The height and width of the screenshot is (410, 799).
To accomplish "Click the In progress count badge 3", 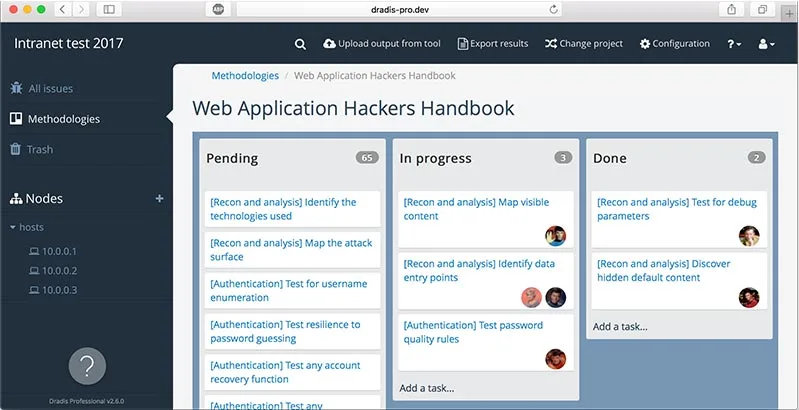I will (563, 158).
